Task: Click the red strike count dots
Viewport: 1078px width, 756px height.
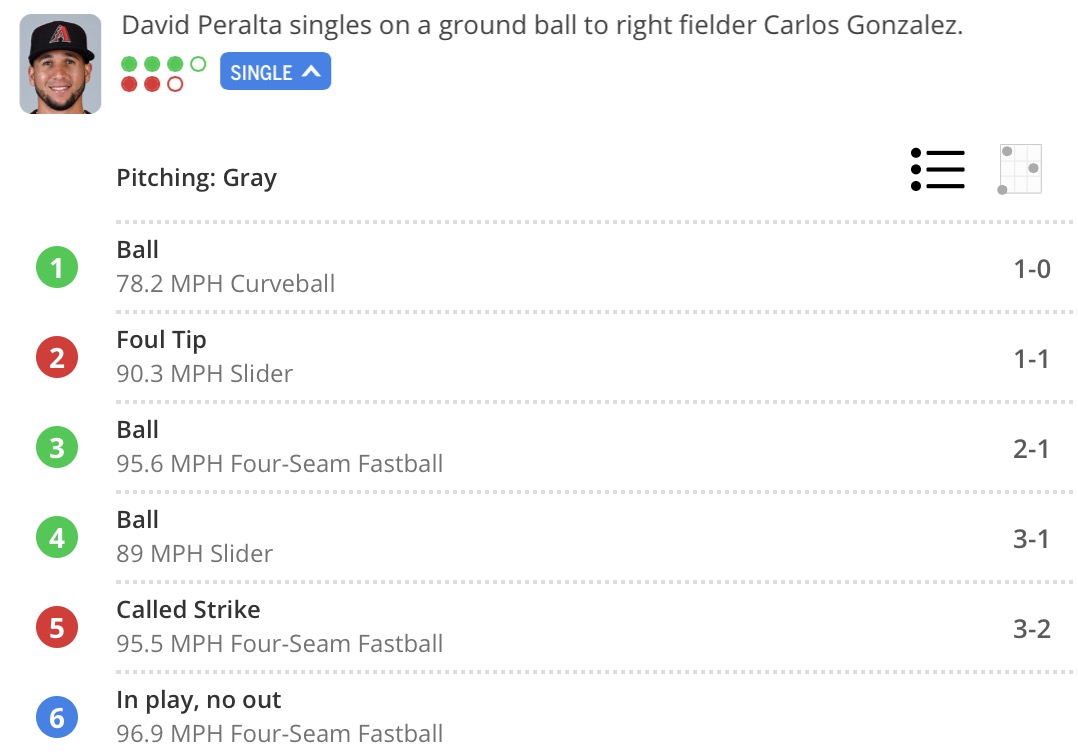Action: pyautogui.click(x=152, y=85)
